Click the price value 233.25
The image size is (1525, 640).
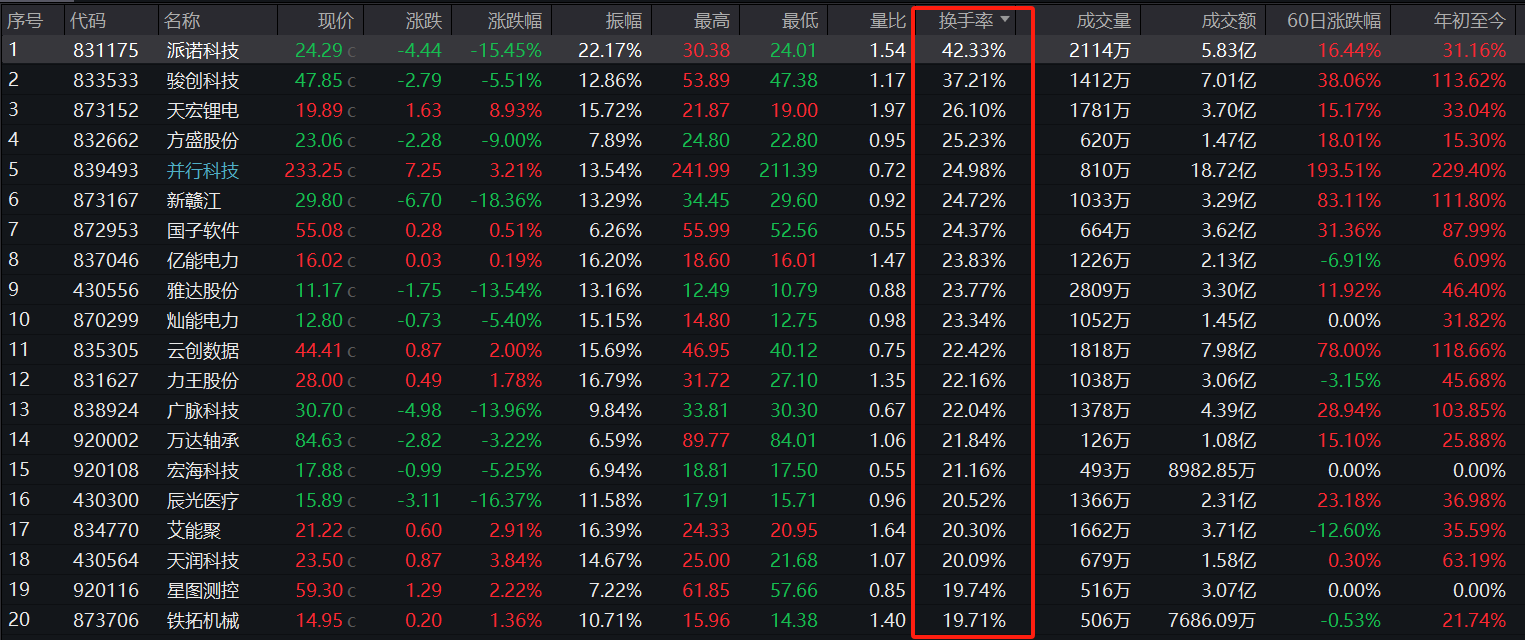[x=314, y=170]
